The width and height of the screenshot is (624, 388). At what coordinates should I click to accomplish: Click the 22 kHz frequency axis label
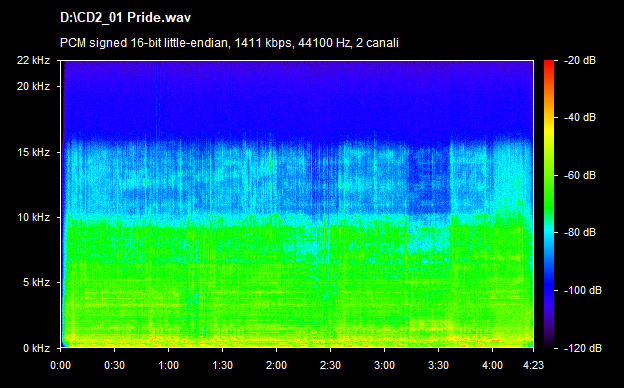click(33, 60)
